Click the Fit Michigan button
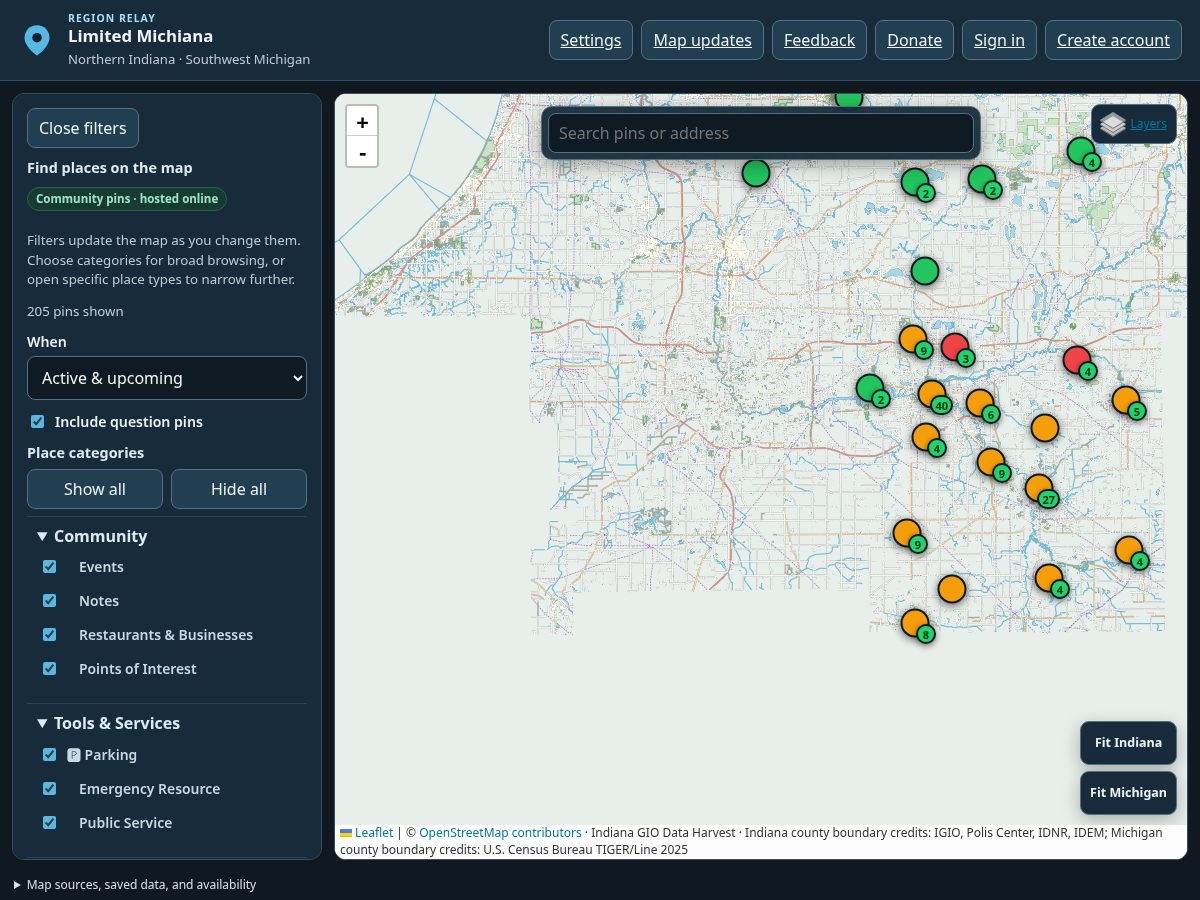The width and height of the screenshot is (1200, 900). [x=1128, y=793]
